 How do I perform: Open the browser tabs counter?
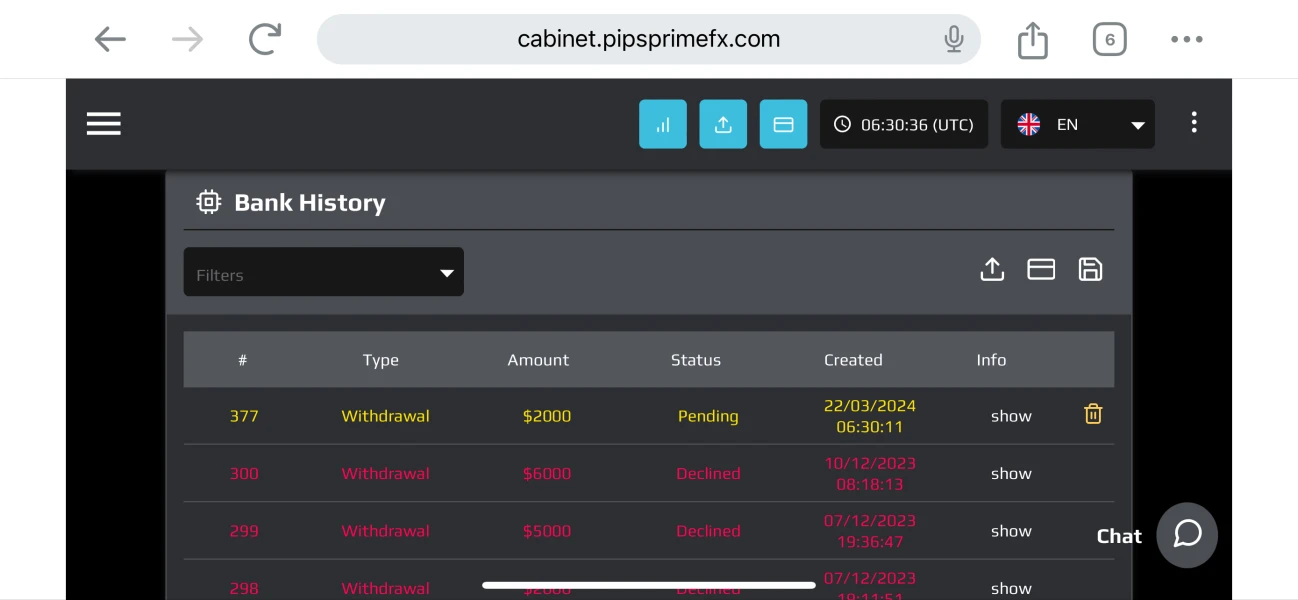pyautogui.click(x=1109, y=39)
